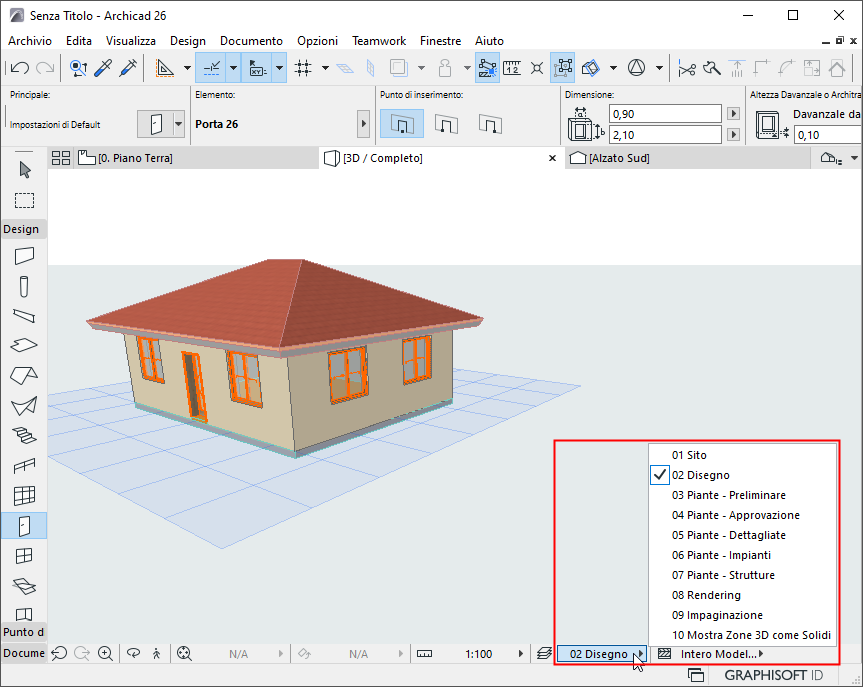Click the Zoom in magnifier icon

[105, 654]
